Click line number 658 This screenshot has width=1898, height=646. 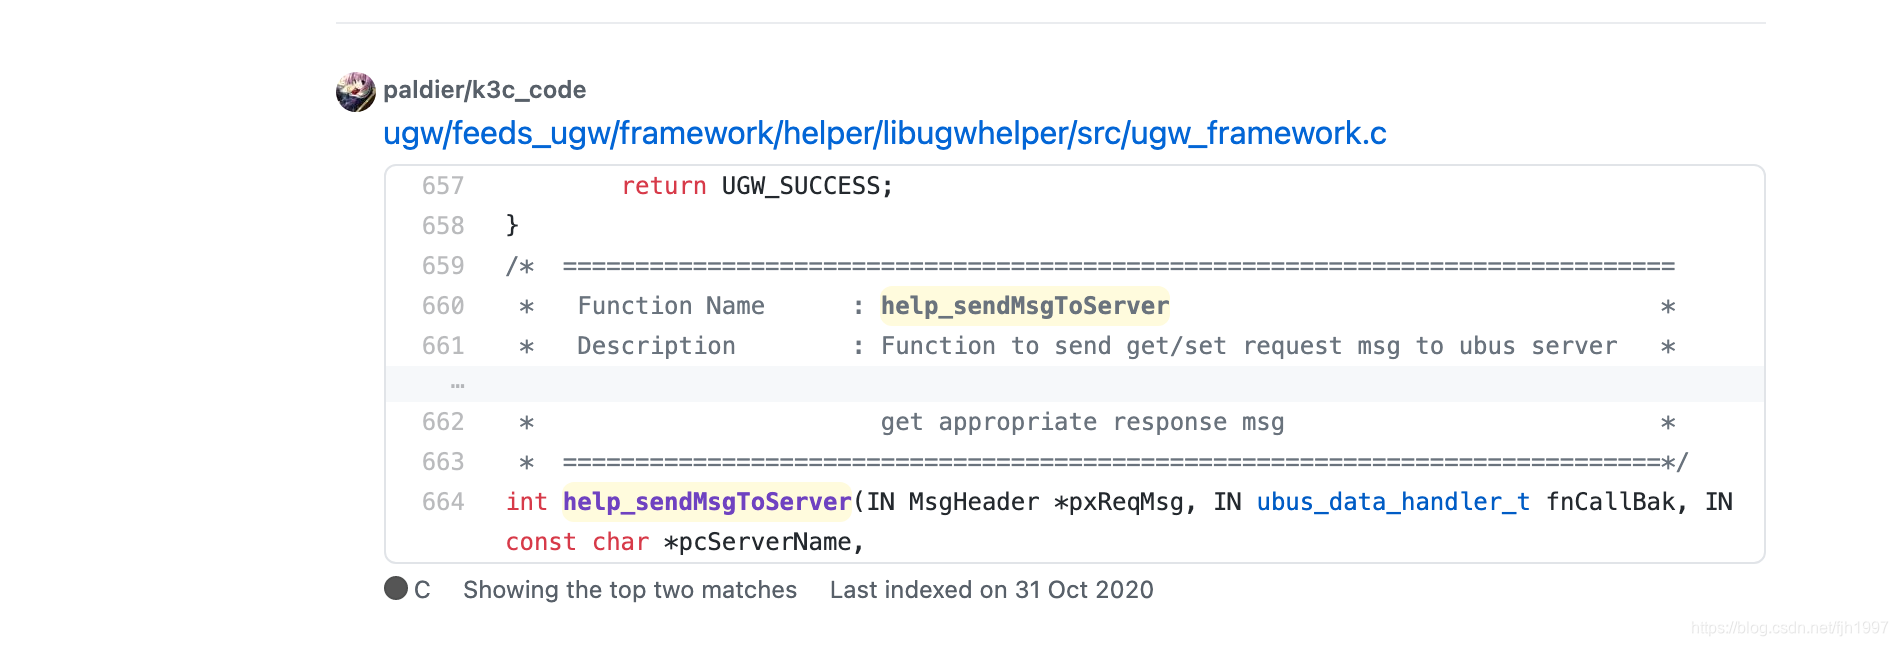point(443,226)
